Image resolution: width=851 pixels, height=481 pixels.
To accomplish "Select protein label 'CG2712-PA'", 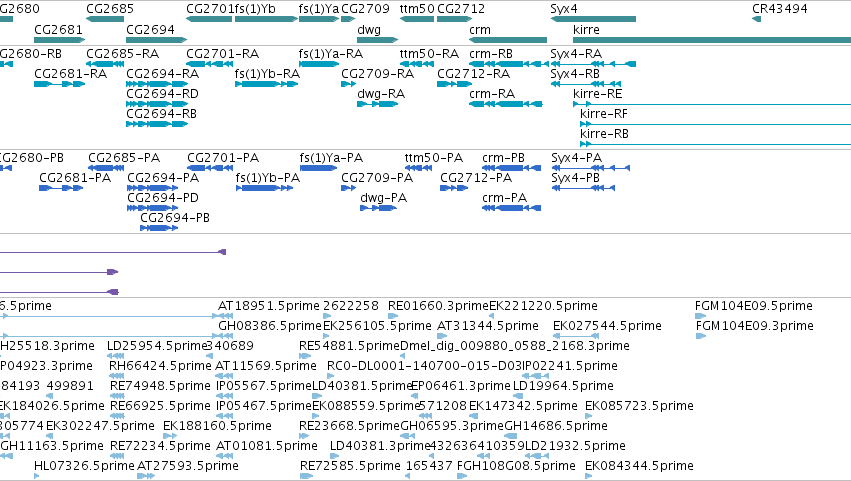I will coord(476,178).
